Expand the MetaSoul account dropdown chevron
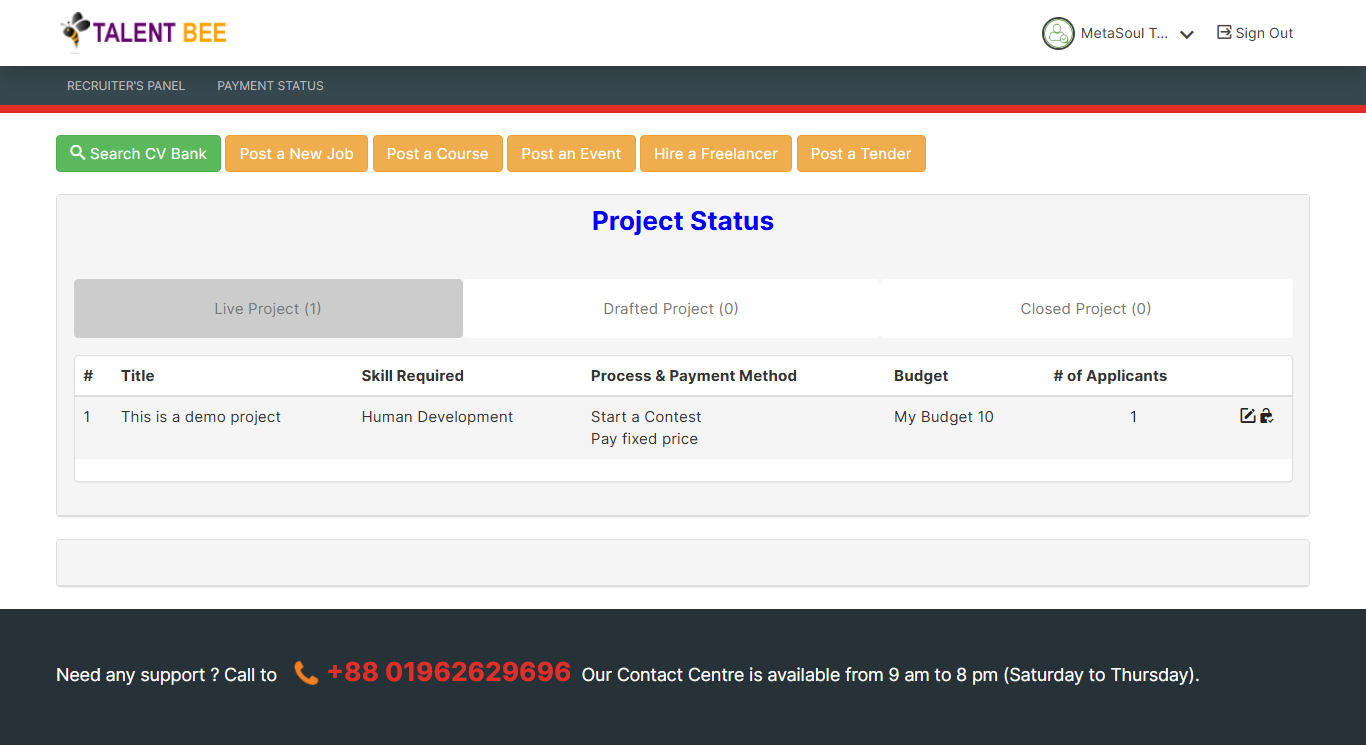This screenshot has height=745, width=1366. (1187, 34)
